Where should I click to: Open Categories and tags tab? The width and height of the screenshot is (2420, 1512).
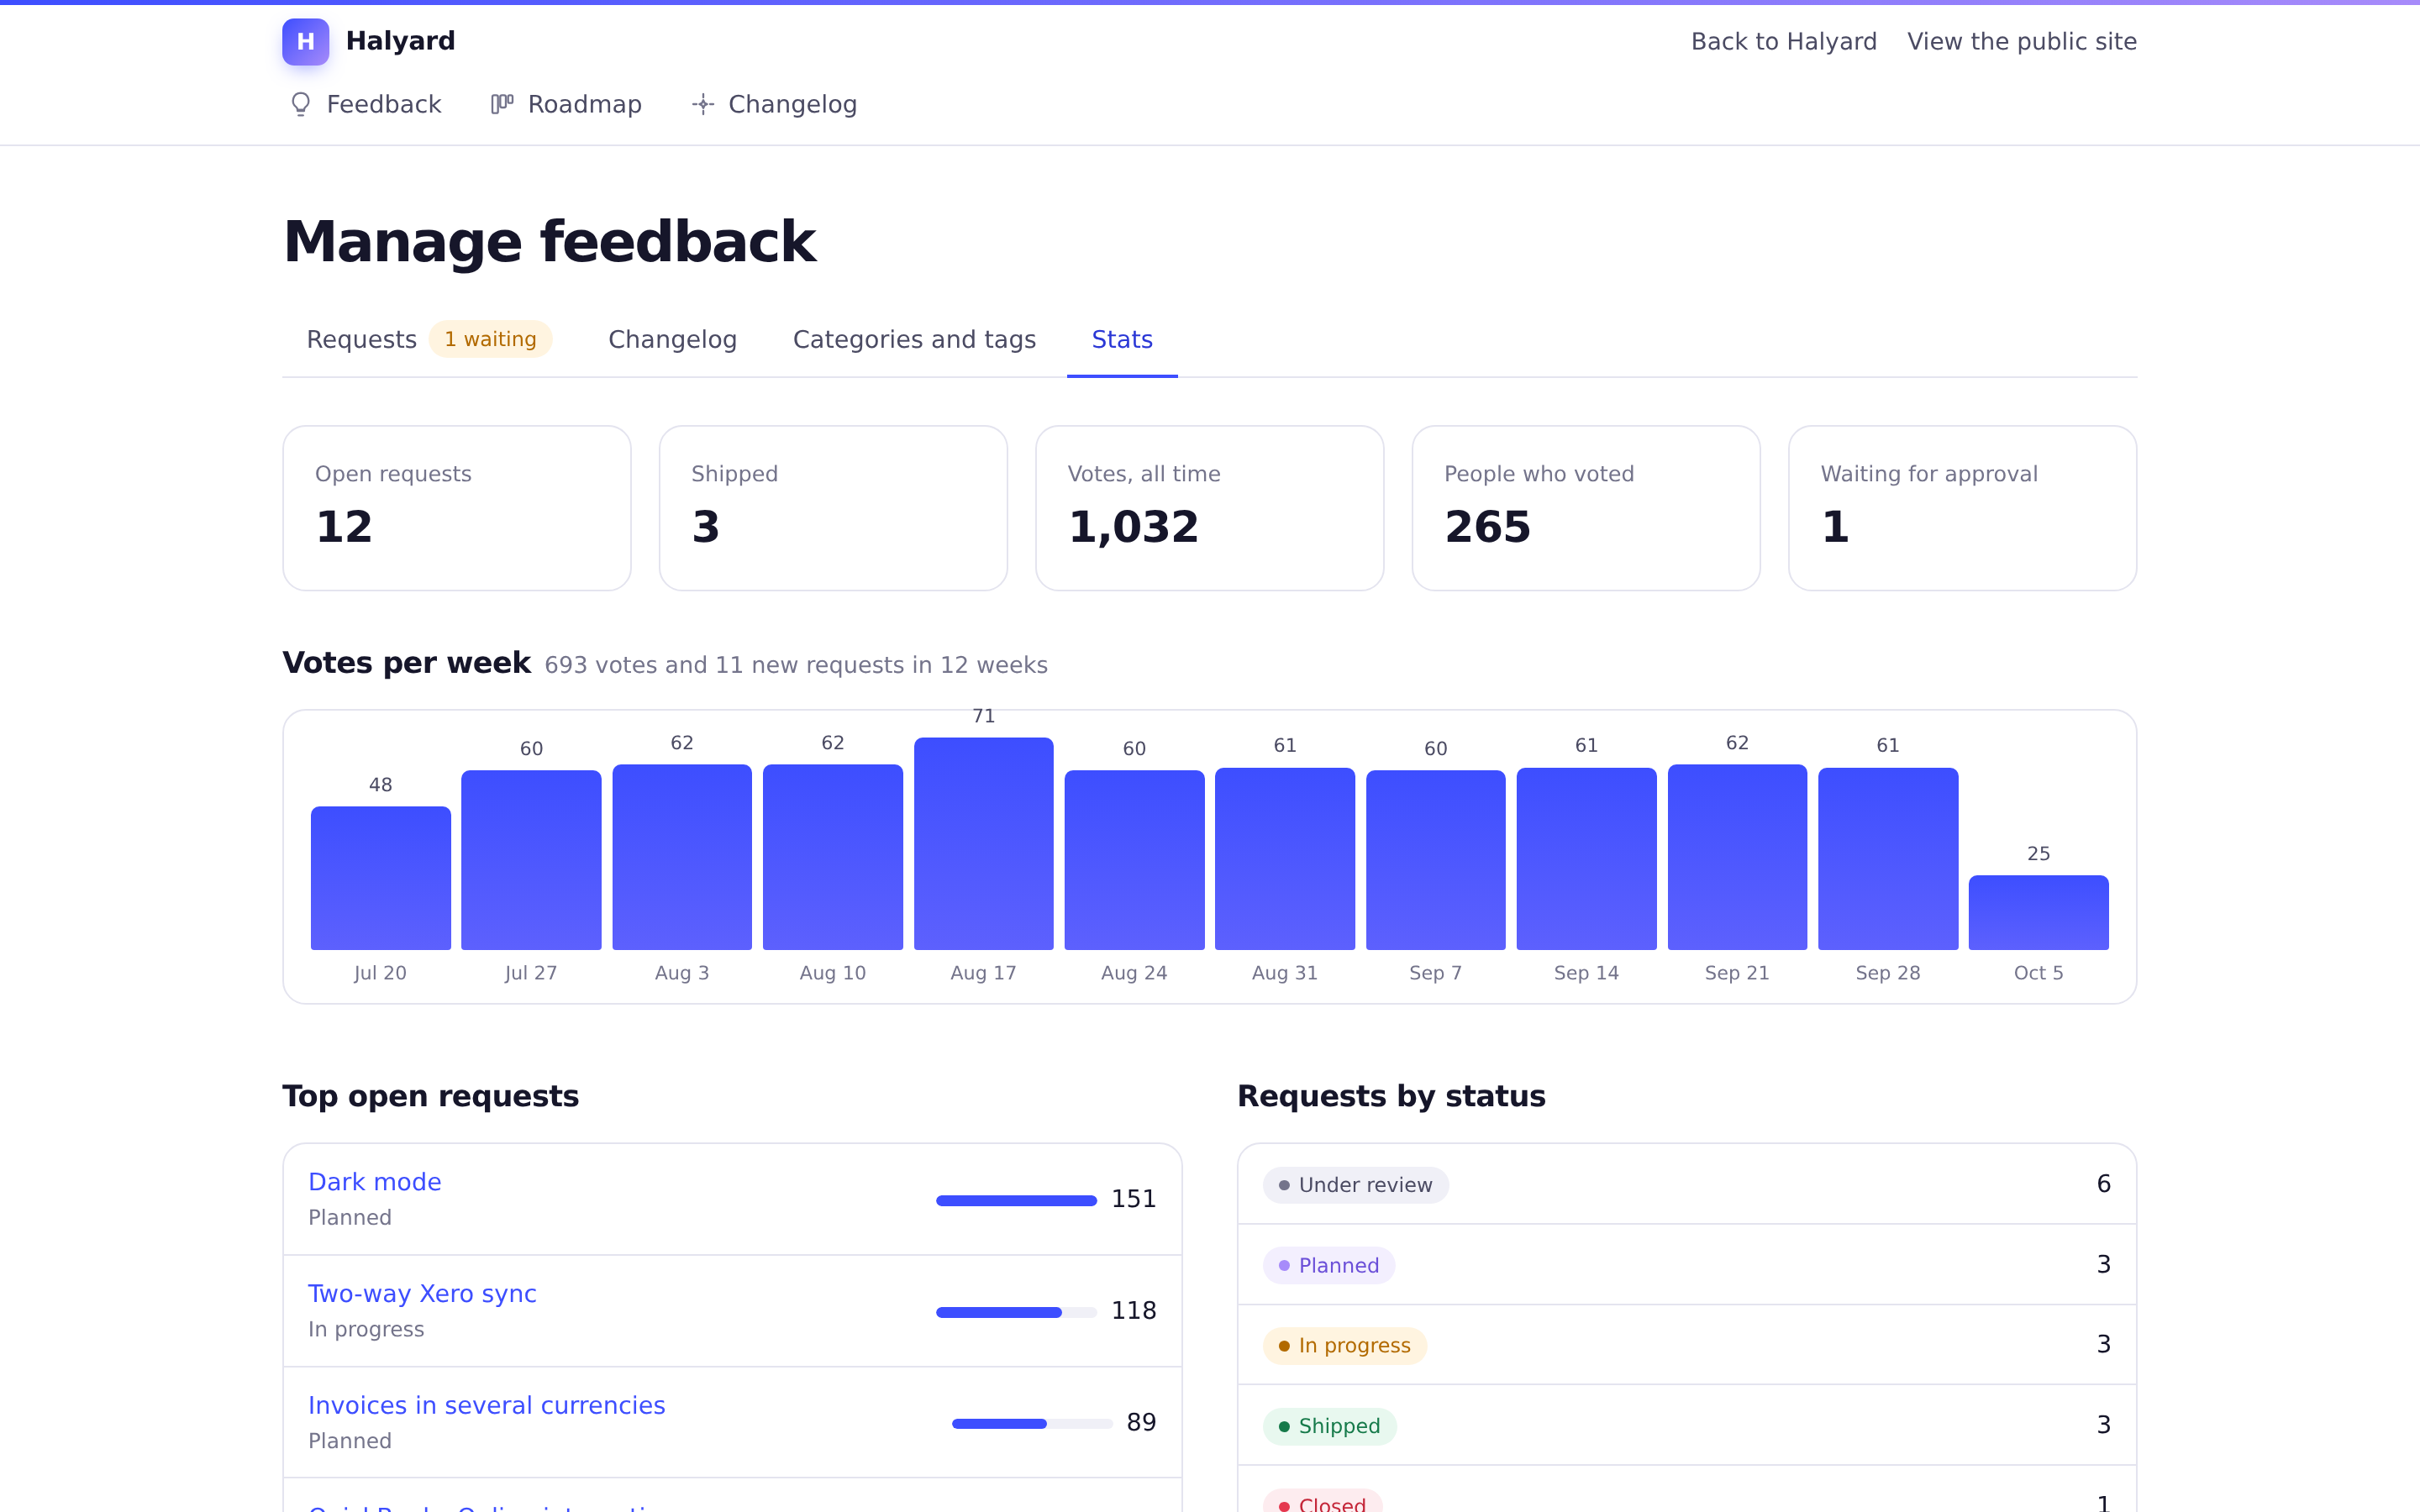pyautogui.click(x=914, y=339)
